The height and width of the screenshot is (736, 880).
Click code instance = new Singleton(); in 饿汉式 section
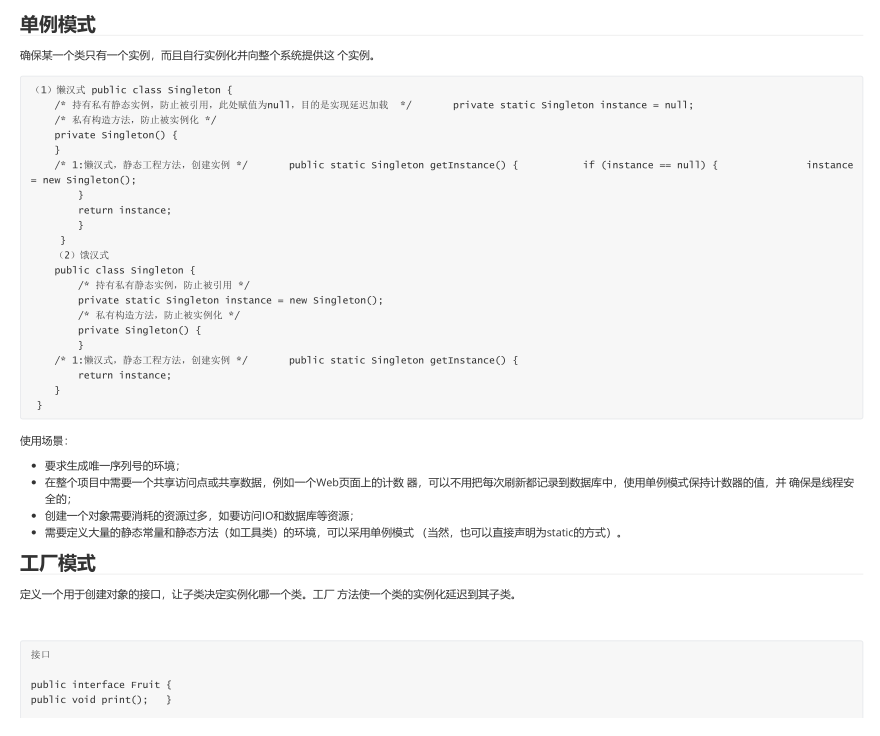click(230, 300)
